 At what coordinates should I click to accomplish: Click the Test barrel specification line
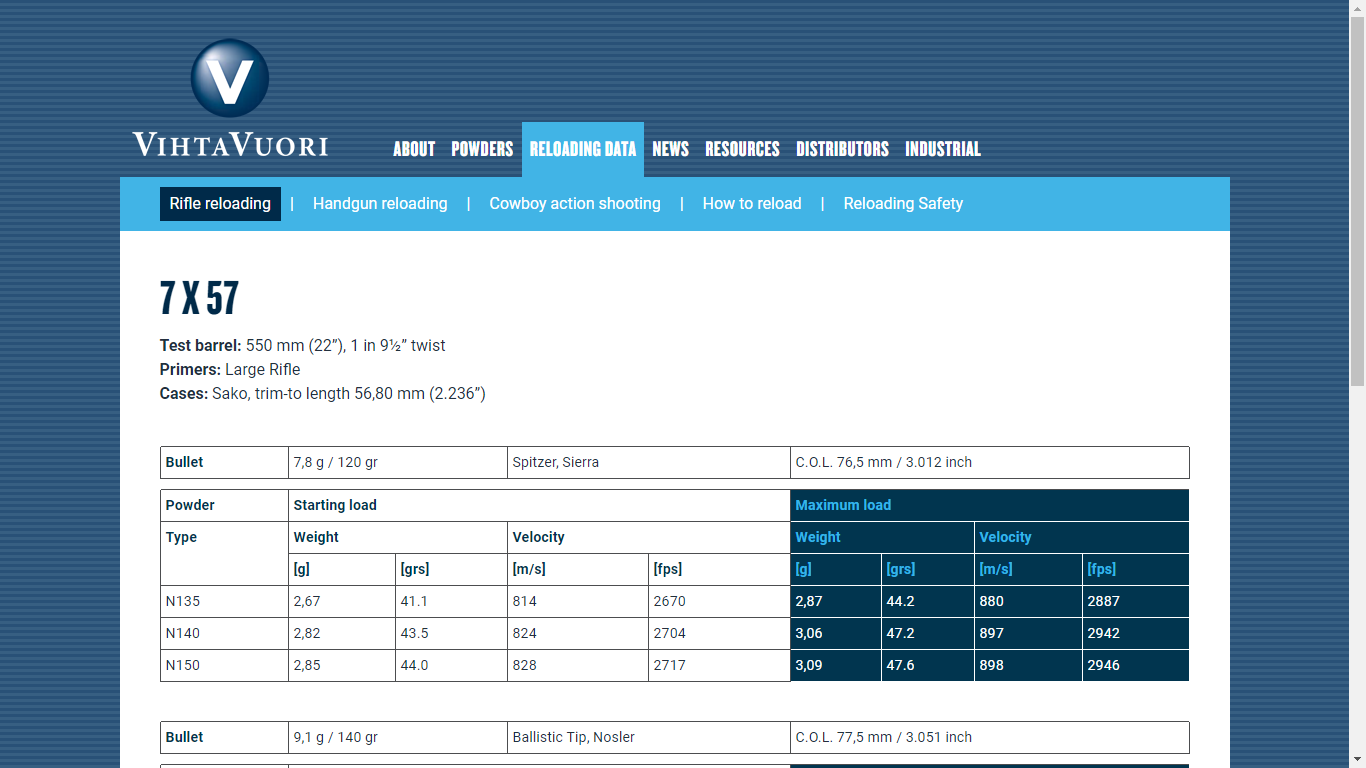pos(303,346)
